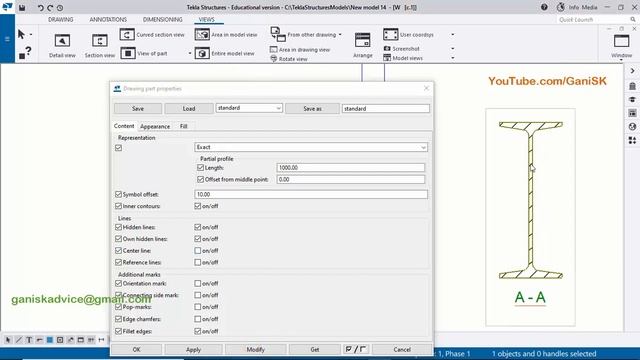Click the Apply button
The height and width of the screenshot is (360, 640).
coord(193,349)
